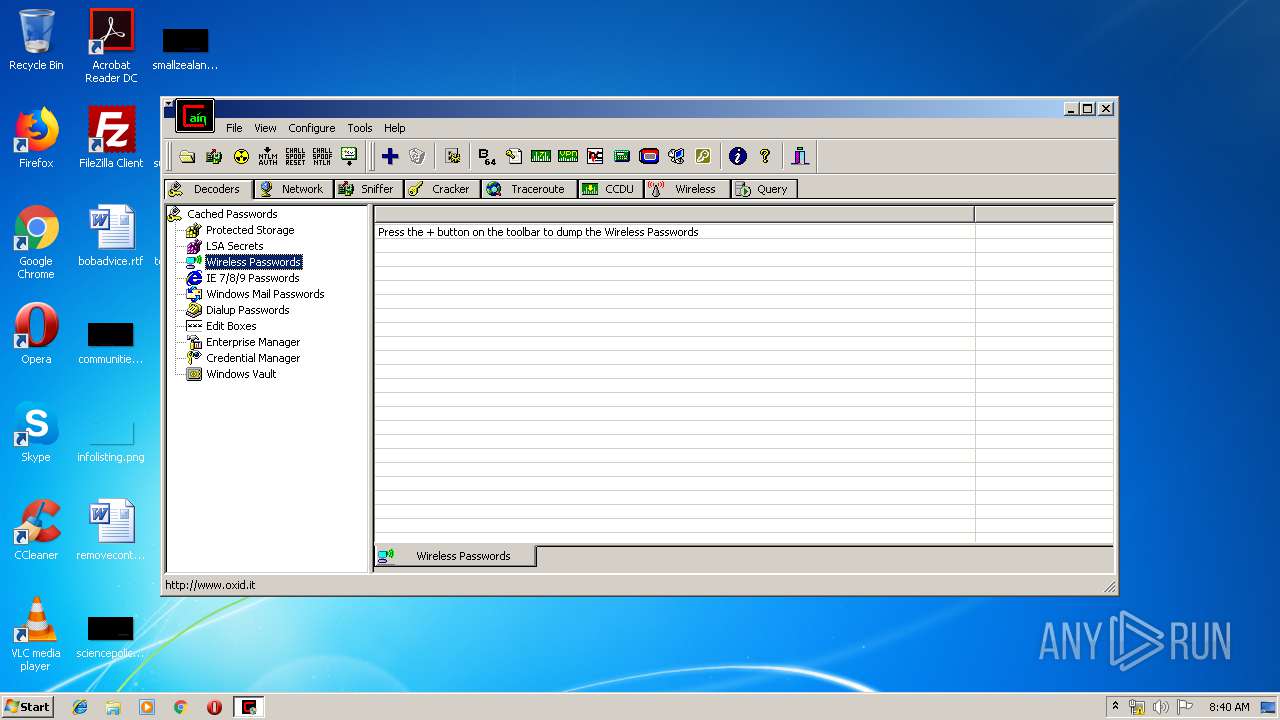The image size is (1280, 720).
Task: Open the Cisco Type-7 password decoder icon
Action: [541, 156]
